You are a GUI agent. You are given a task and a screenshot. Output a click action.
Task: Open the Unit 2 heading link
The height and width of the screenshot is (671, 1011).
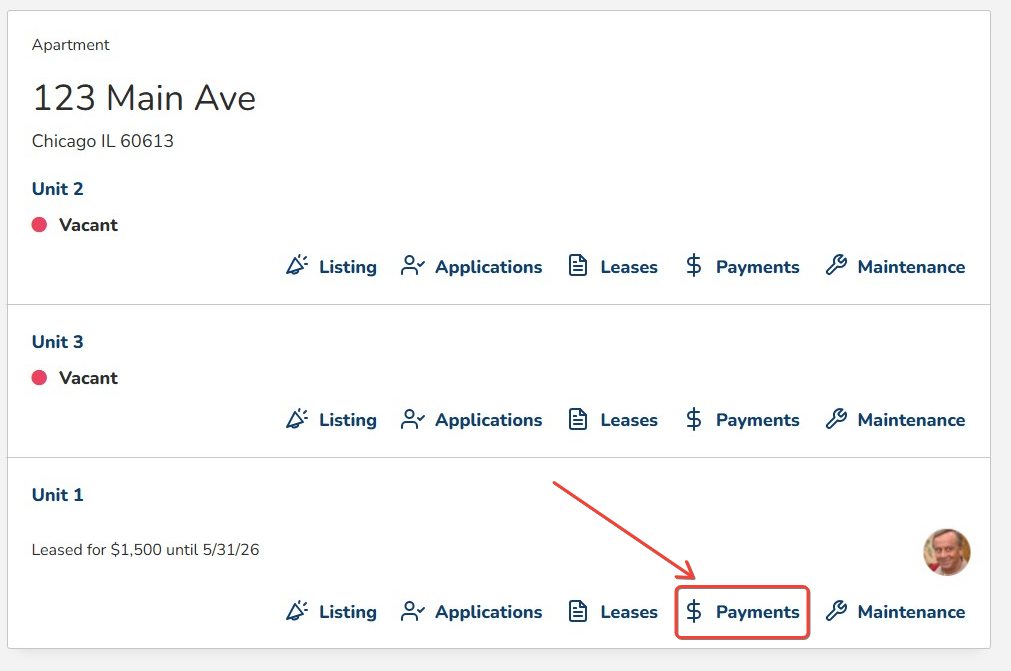coord(57,189)
